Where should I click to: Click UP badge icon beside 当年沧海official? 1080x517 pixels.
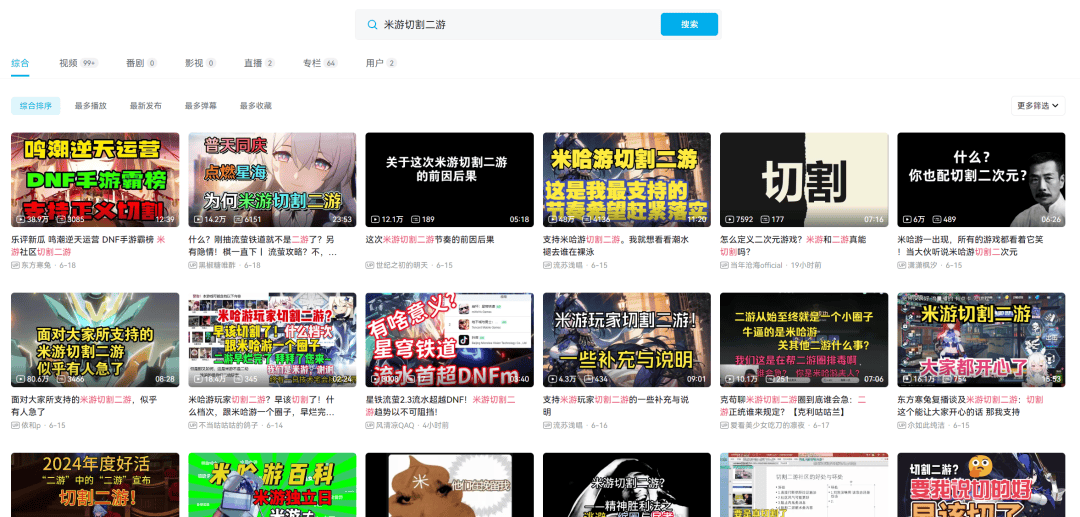(725, 265)
